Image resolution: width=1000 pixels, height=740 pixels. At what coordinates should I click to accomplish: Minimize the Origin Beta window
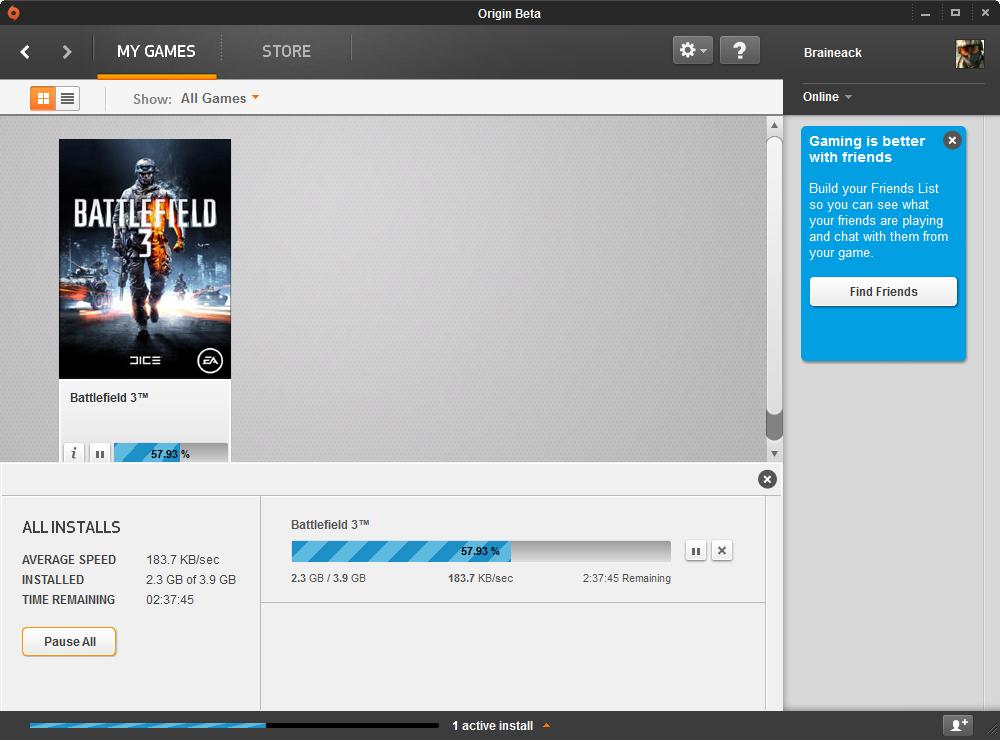(x=925, y=13)
